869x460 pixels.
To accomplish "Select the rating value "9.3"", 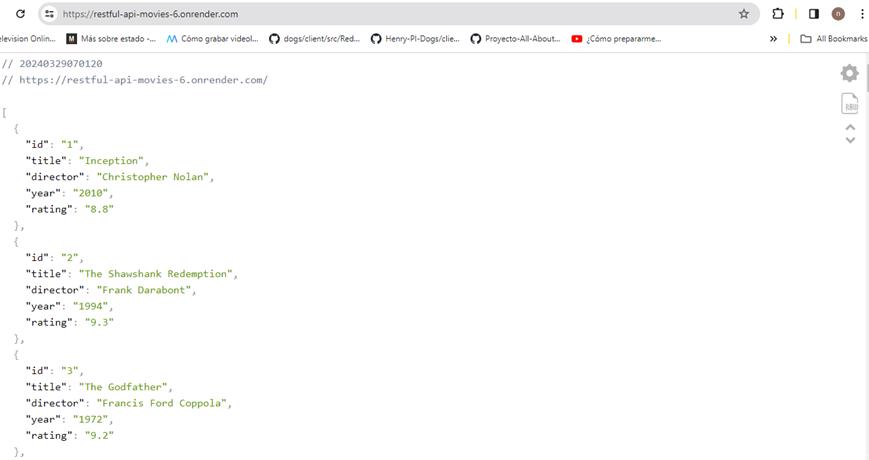I will (x=99, y=322).
